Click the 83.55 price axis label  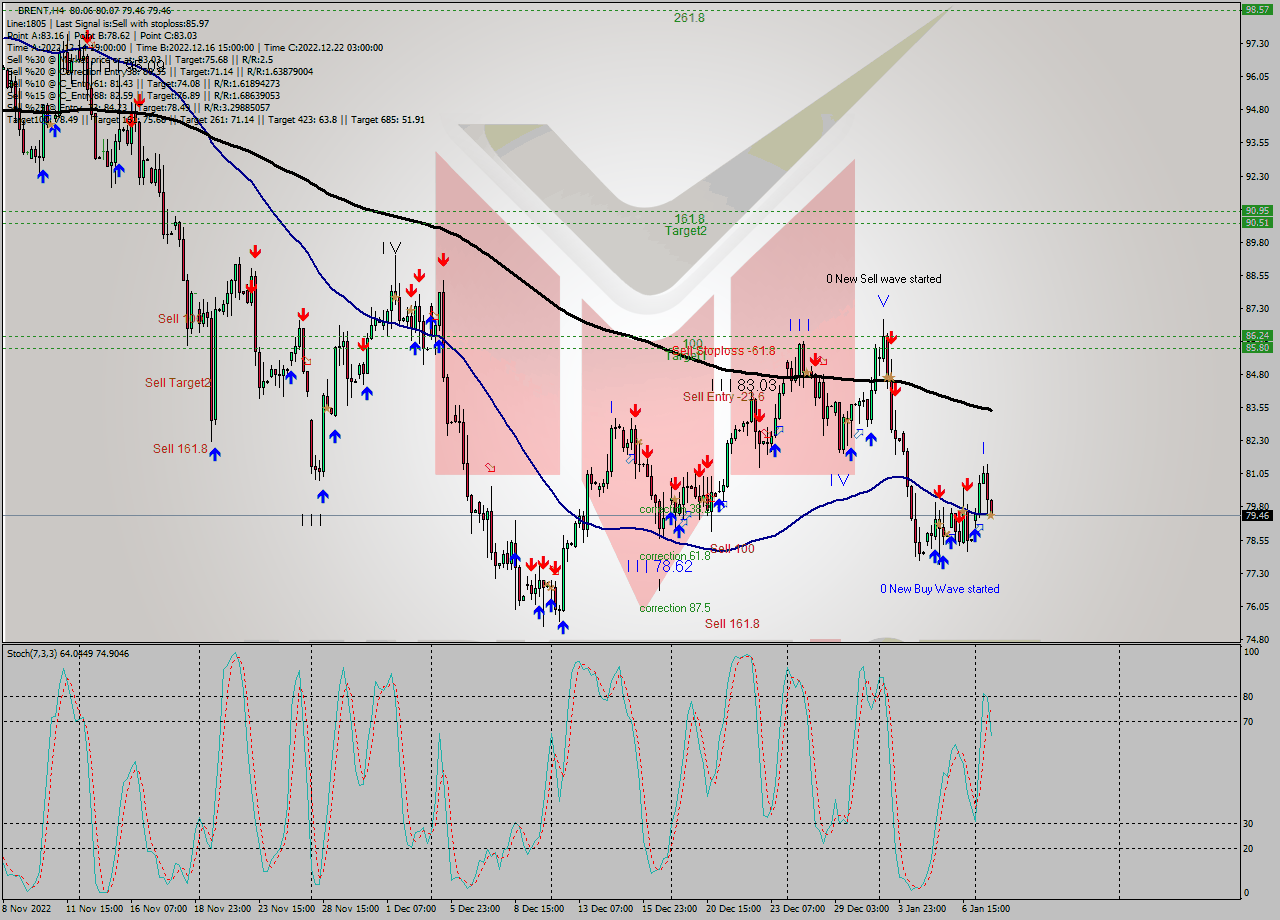[x=1257, y=408]
